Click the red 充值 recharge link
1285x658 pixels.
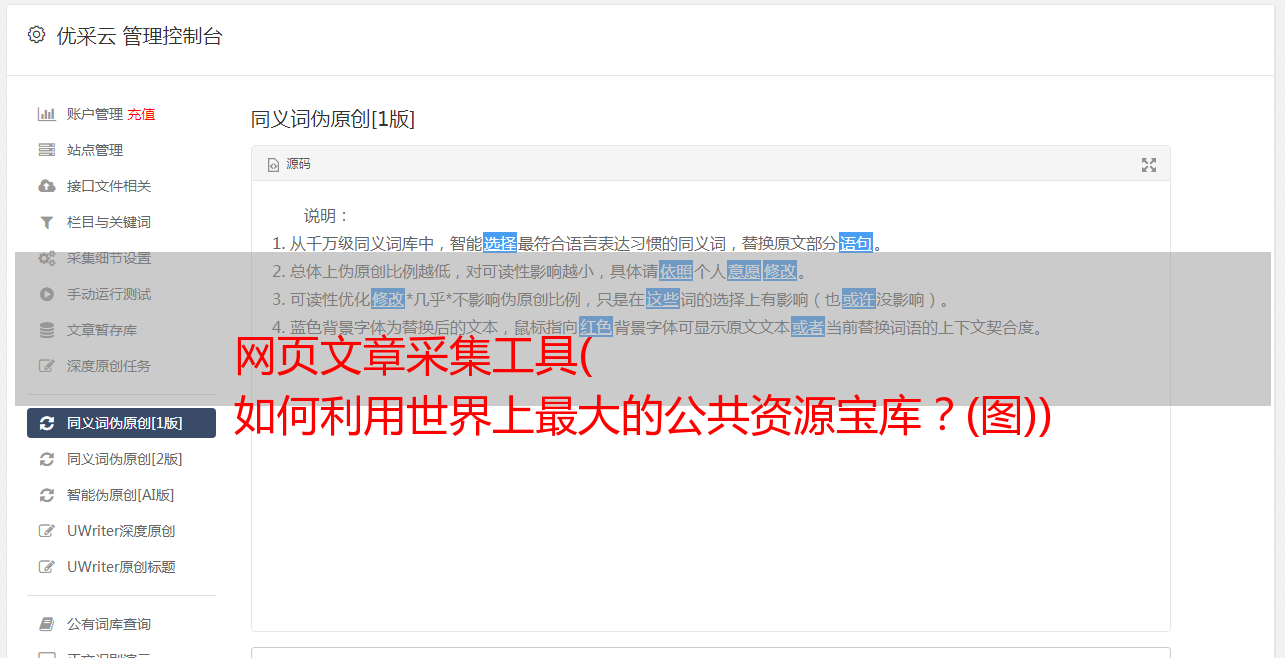[141, 114]
